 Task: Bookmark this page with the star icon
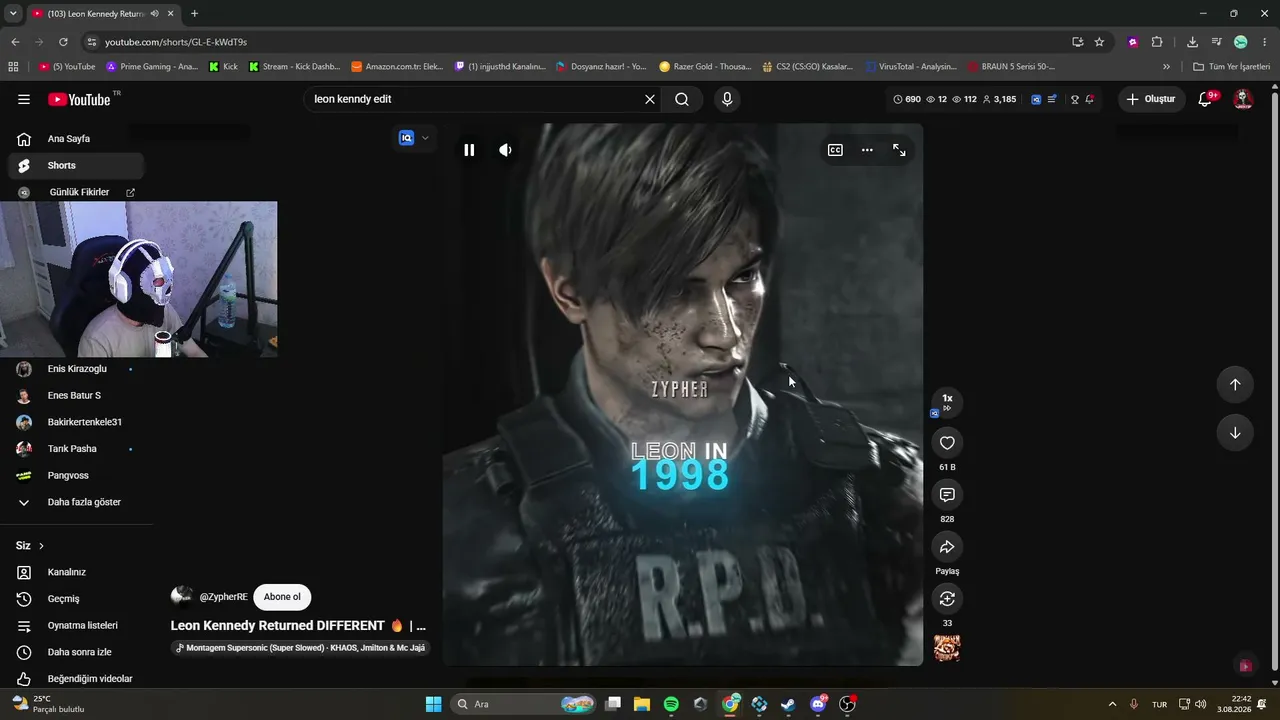(x=1099, y=42)
